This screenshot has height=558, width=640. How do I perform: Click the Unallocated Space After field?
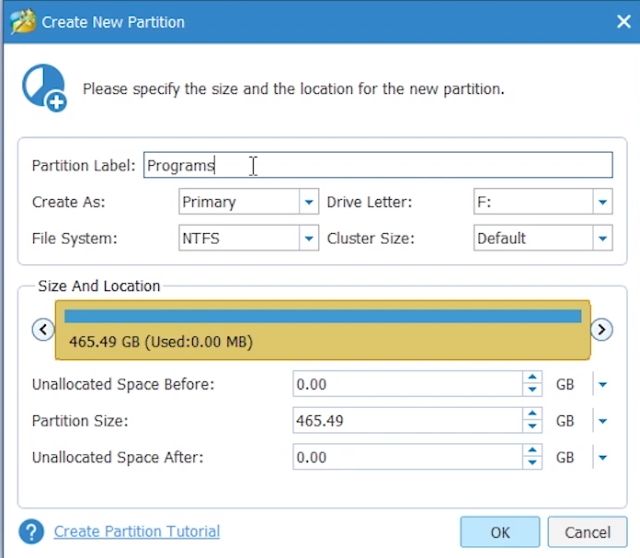click(407, 457)
